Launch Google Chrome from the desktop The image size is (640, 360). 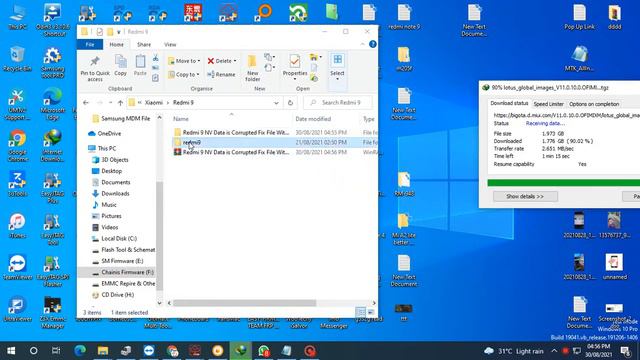[x=17, y=146]
